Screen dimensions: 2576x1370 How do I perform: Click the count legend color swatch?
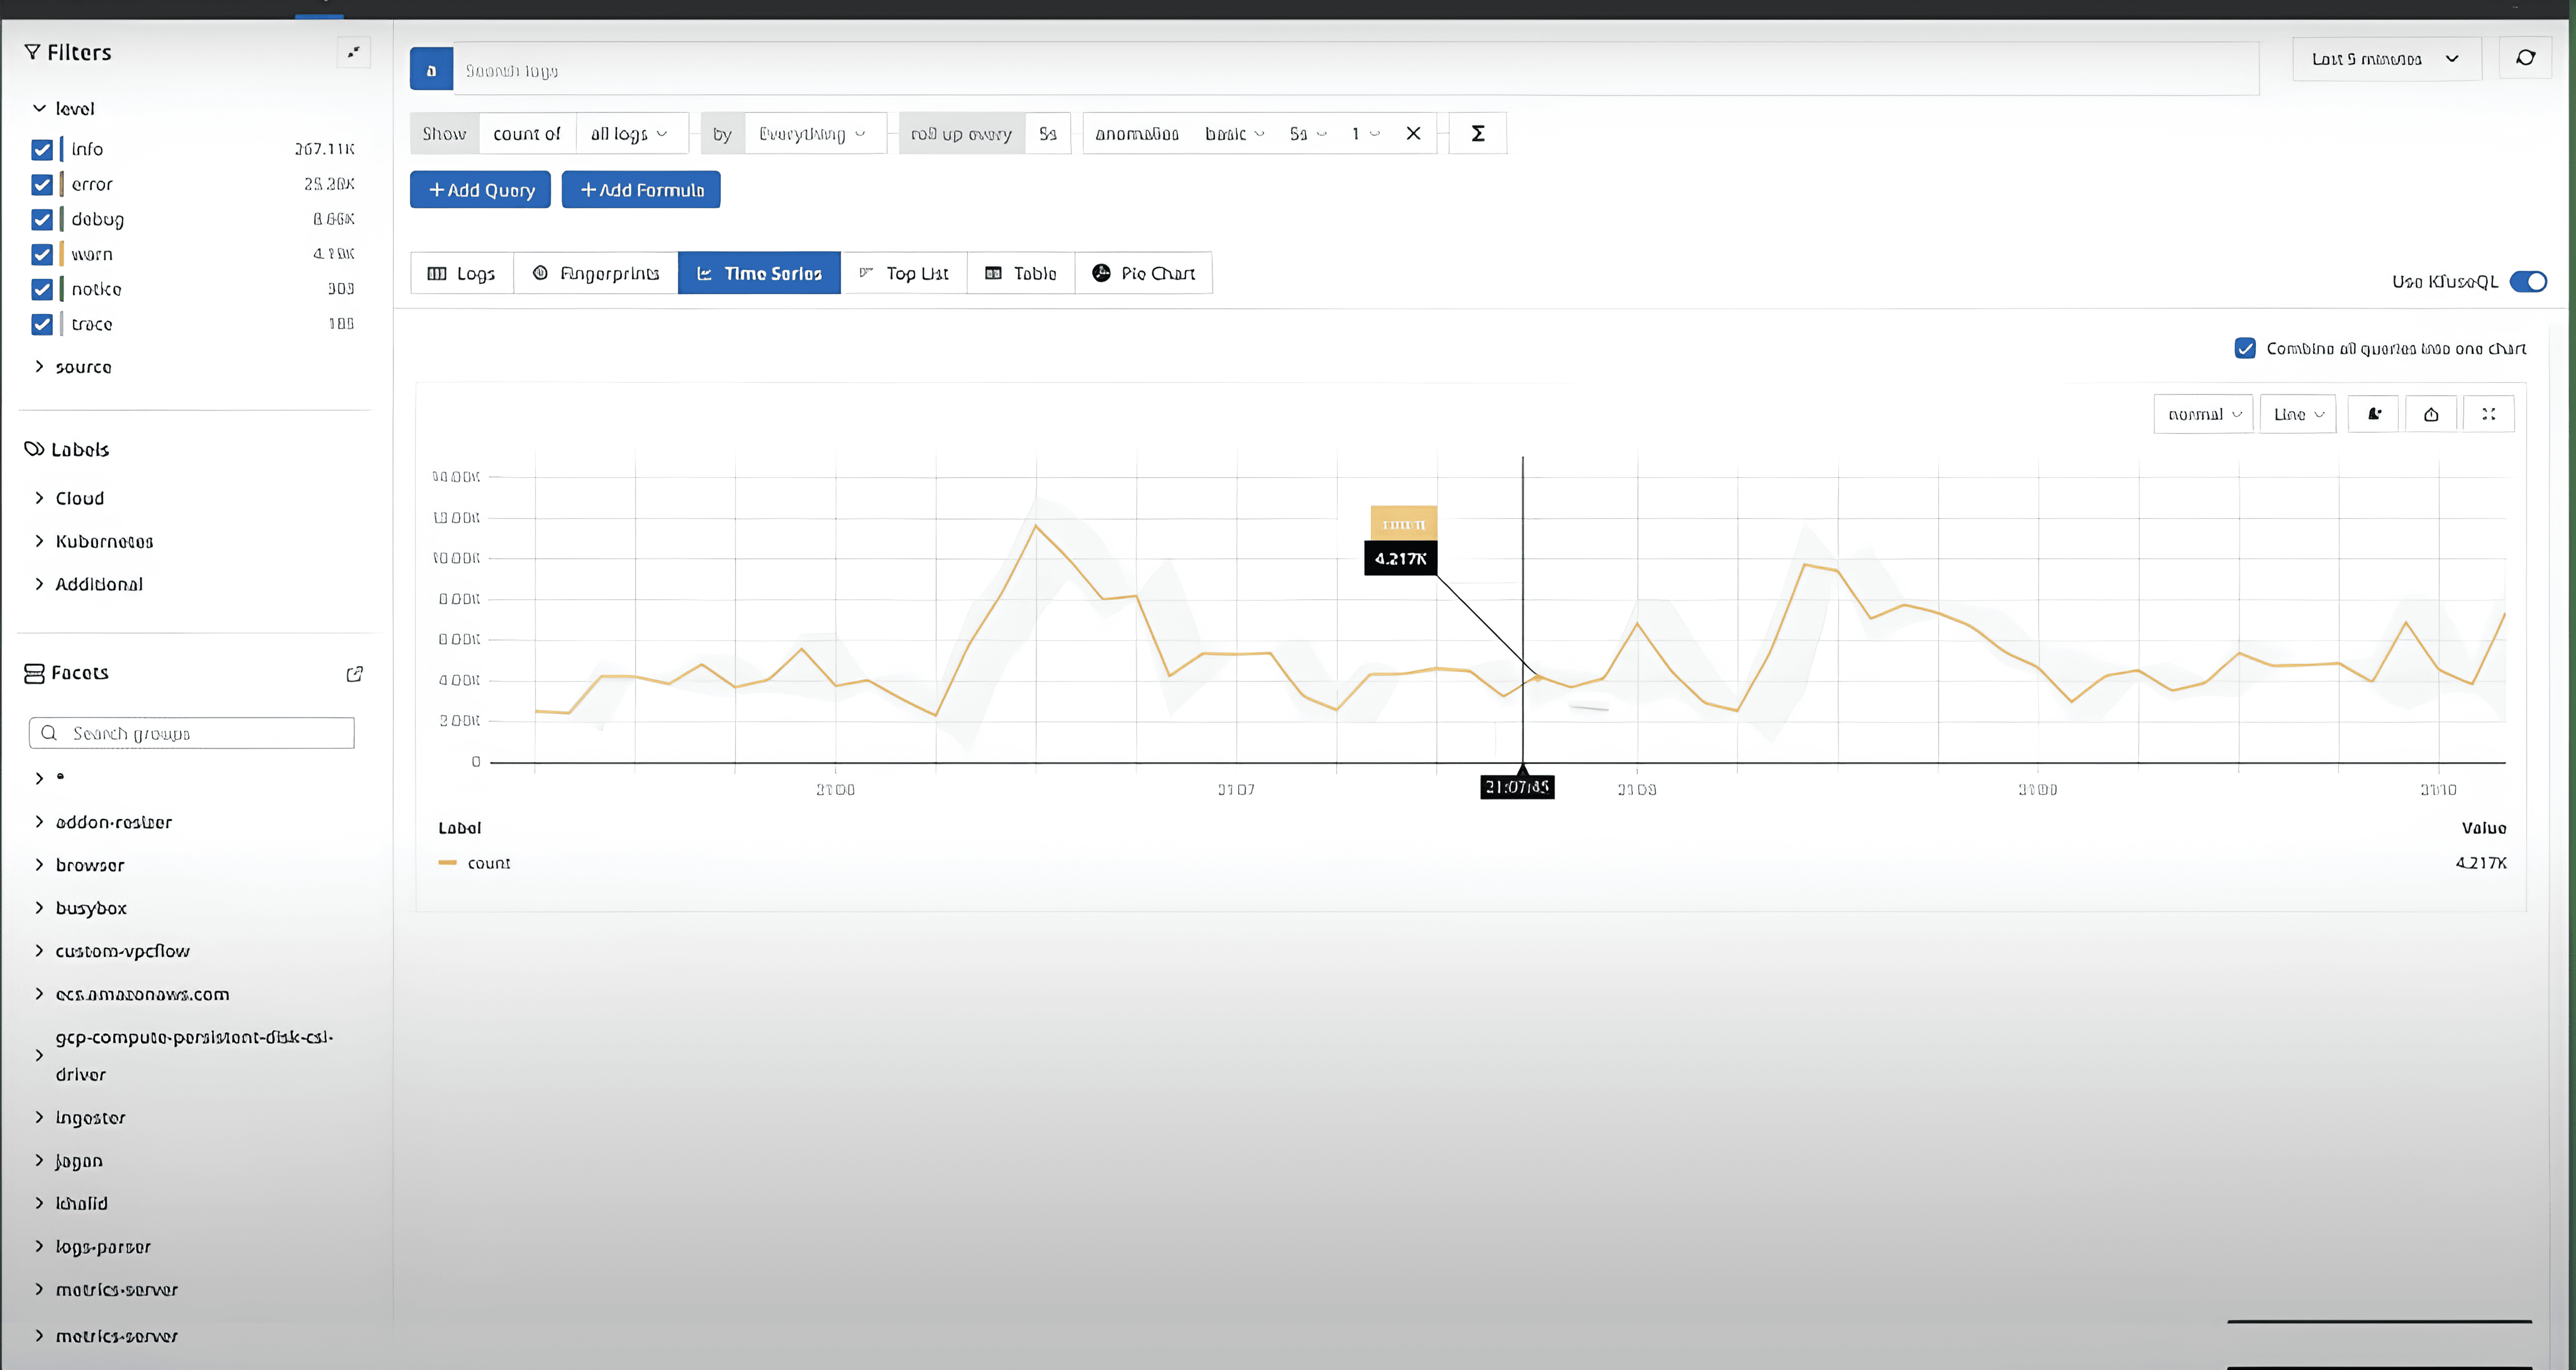point(447,863)
